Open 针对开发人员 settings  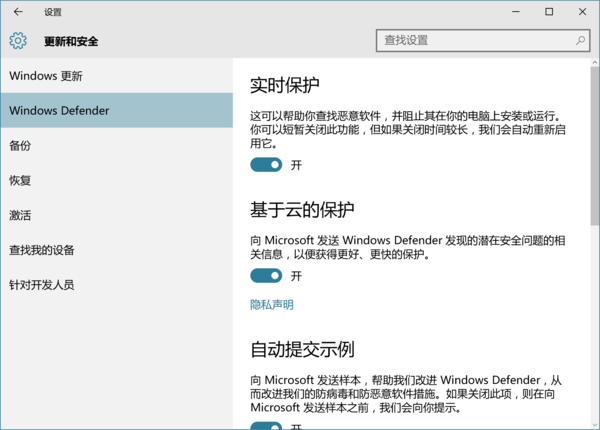pos(117,285)
